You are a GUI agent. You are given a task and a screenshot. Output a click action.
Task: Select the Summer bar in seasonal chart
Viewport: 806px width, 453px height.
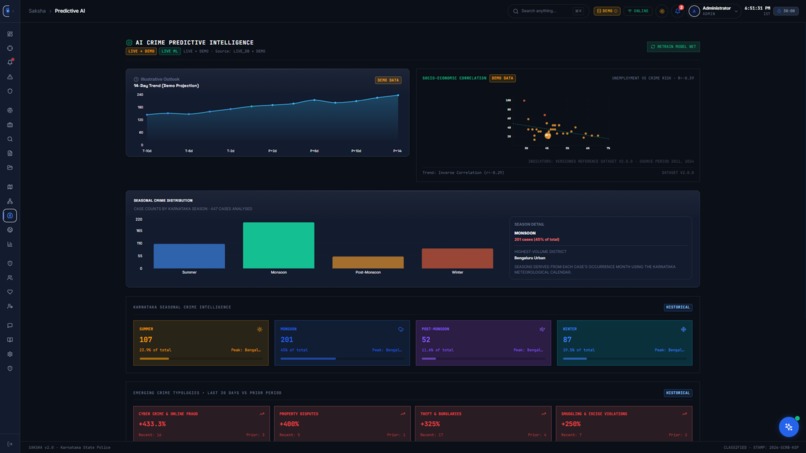pyautogui.click(x=189, y=256)
